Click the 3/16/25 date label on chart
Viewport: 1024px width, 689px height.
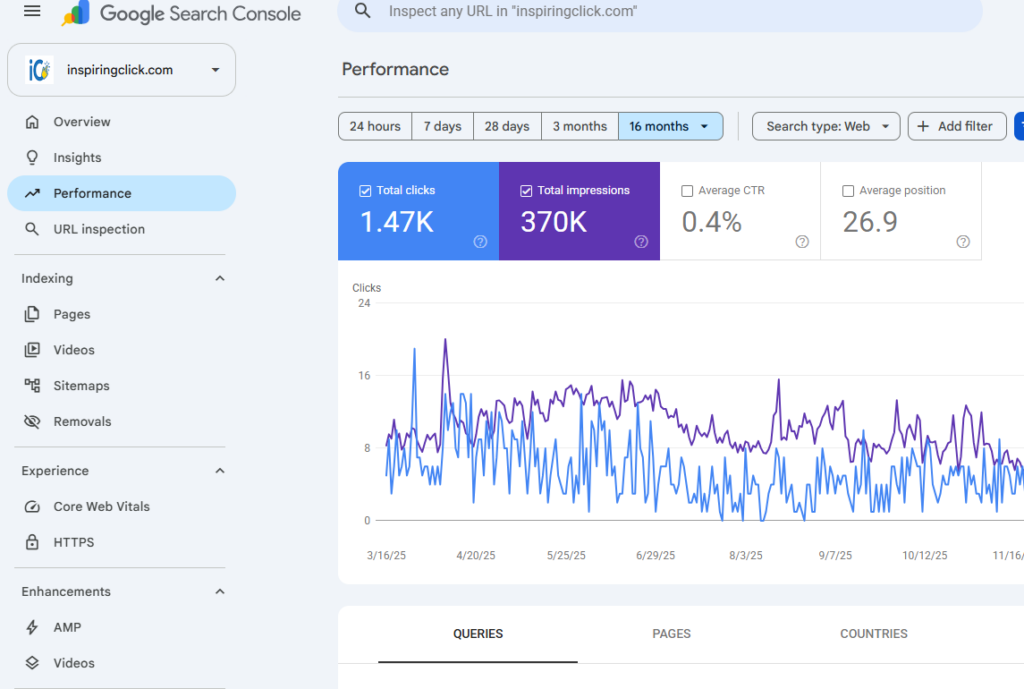tap(386, 556)
